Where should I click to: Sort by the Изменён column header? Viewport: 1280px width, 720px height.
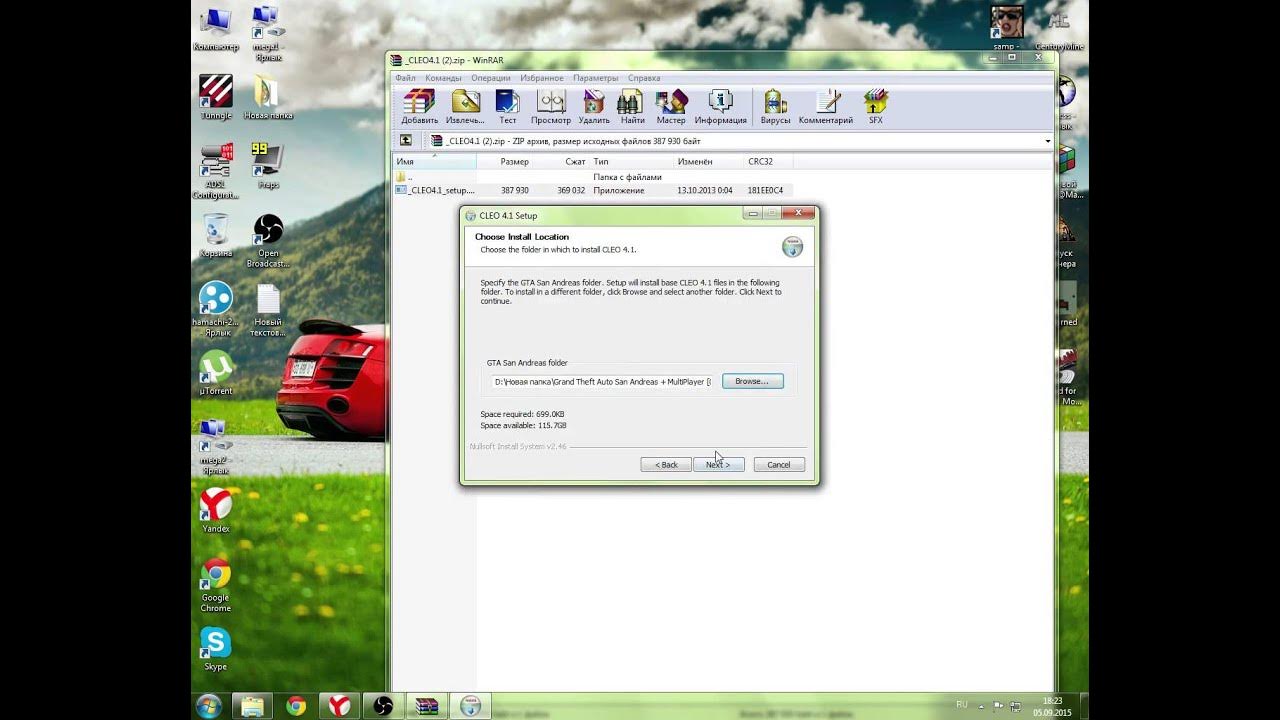tap(709, 161)
